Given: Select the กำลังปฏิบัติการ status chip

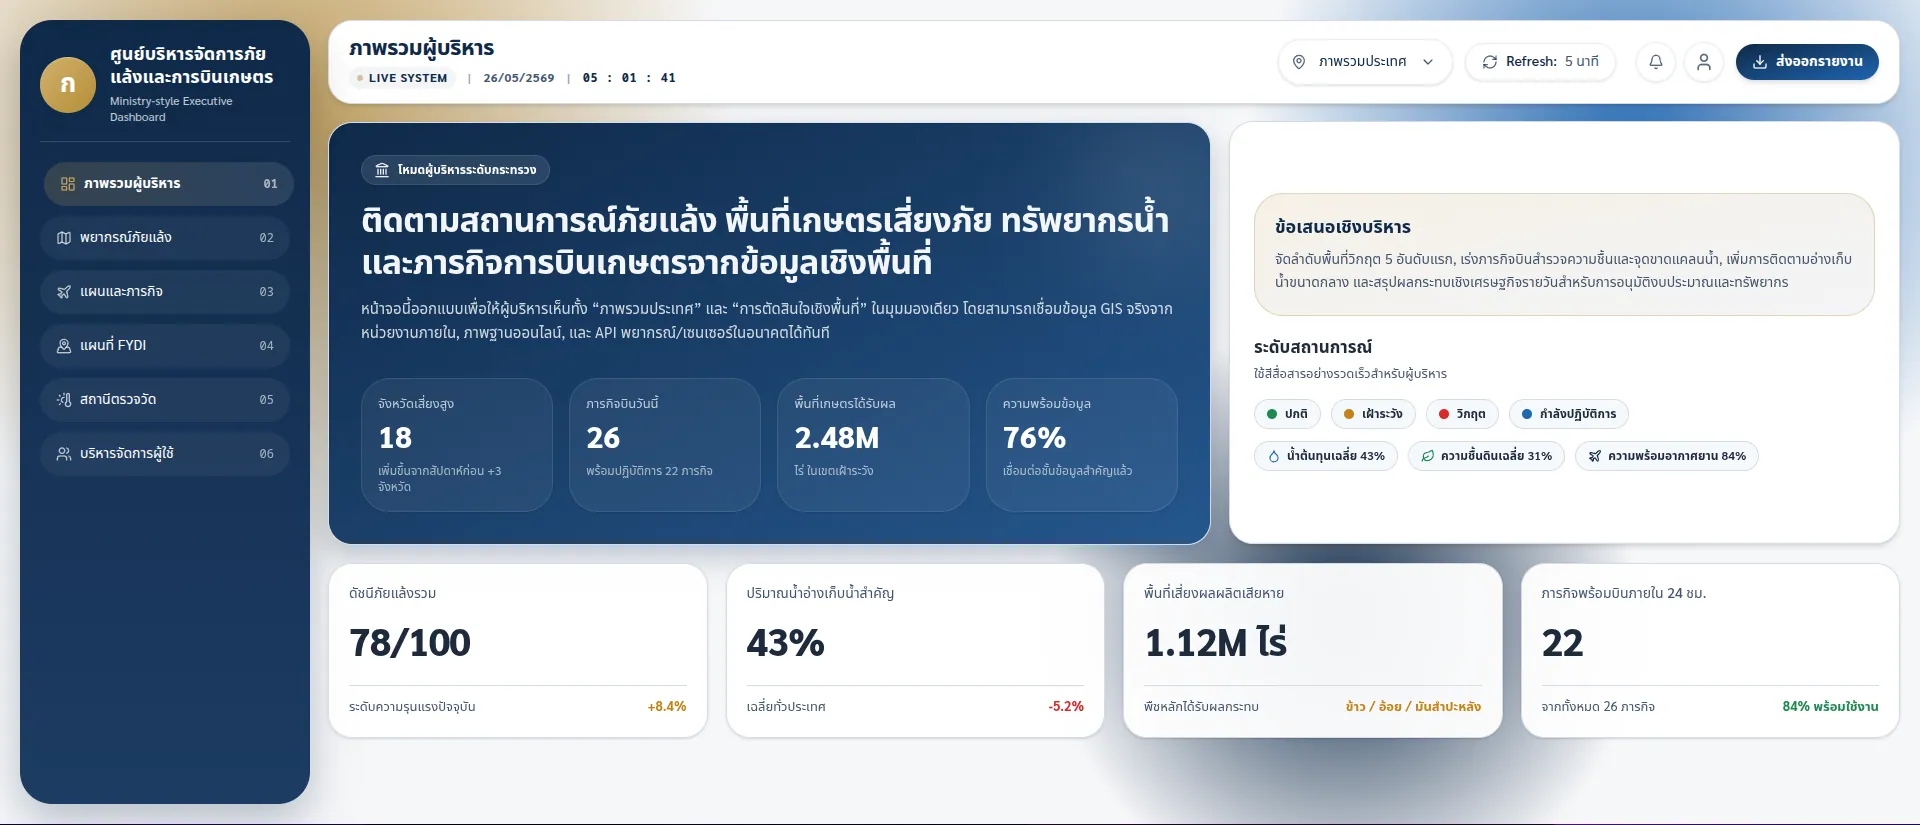Looking at the screenshot, I should point(1569,414).
